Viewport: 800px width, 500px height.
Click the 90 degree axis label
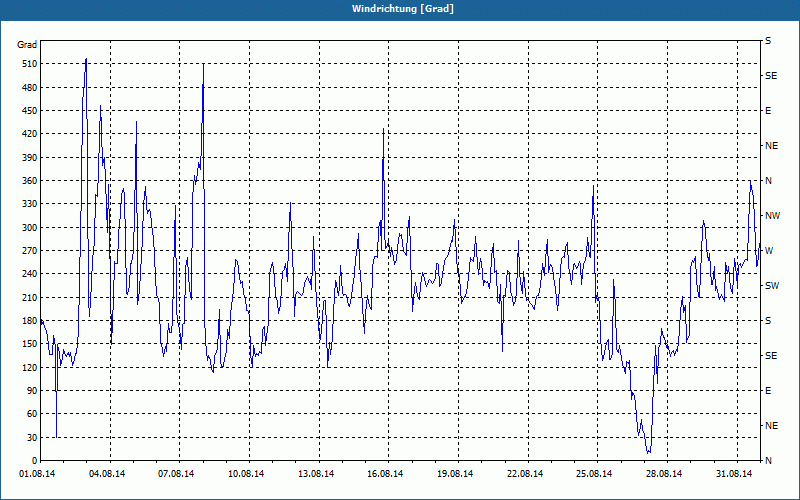tap(32, 391)
